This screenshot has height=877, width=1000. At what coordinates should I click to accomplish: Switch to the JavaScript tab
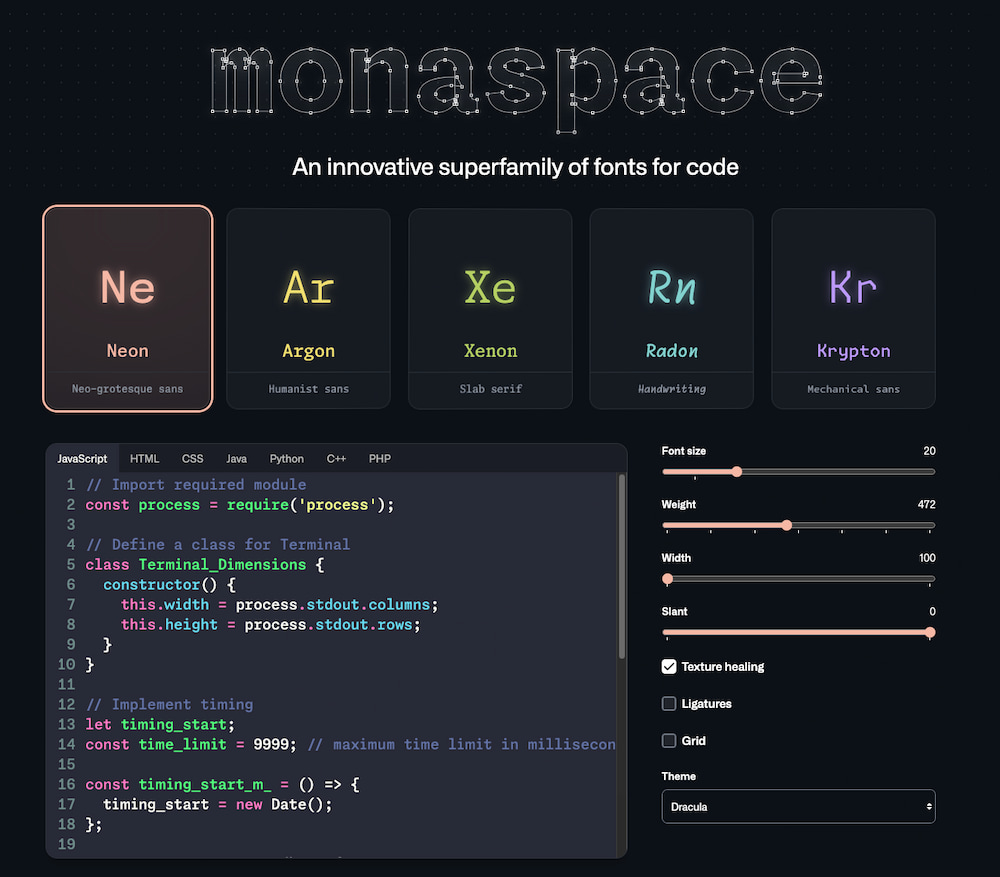coord(82,459)
